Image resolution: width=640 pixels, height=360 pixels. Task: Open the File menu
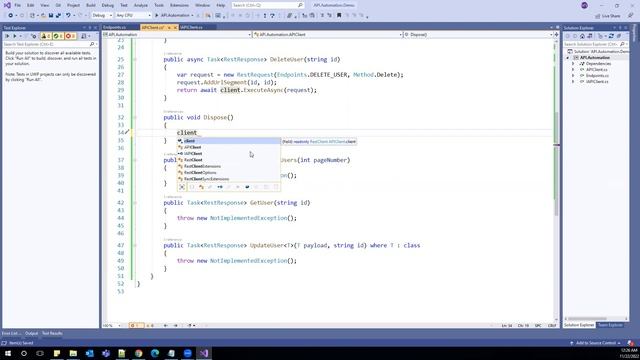click(18, 5)
